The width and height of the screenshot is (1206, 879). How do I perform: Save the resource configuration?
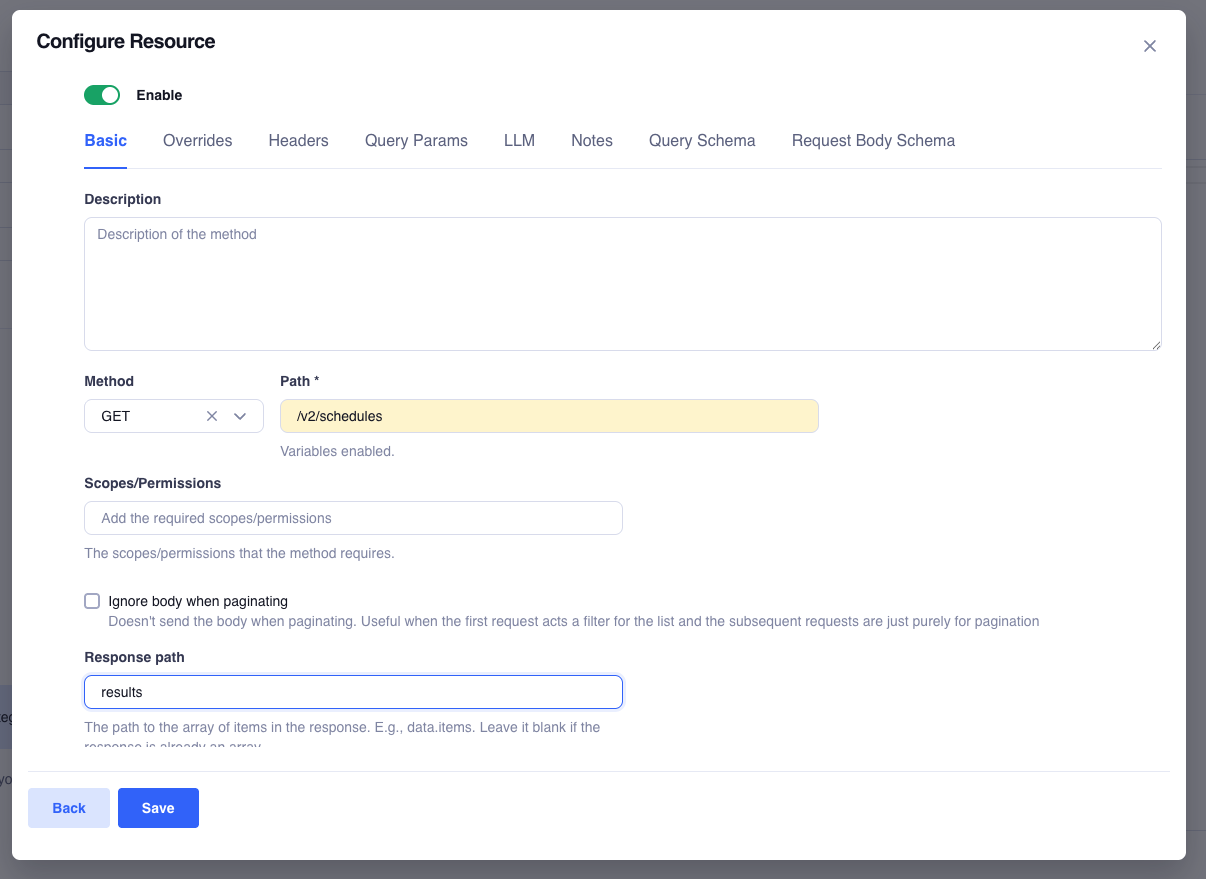[x=158, y=808]
